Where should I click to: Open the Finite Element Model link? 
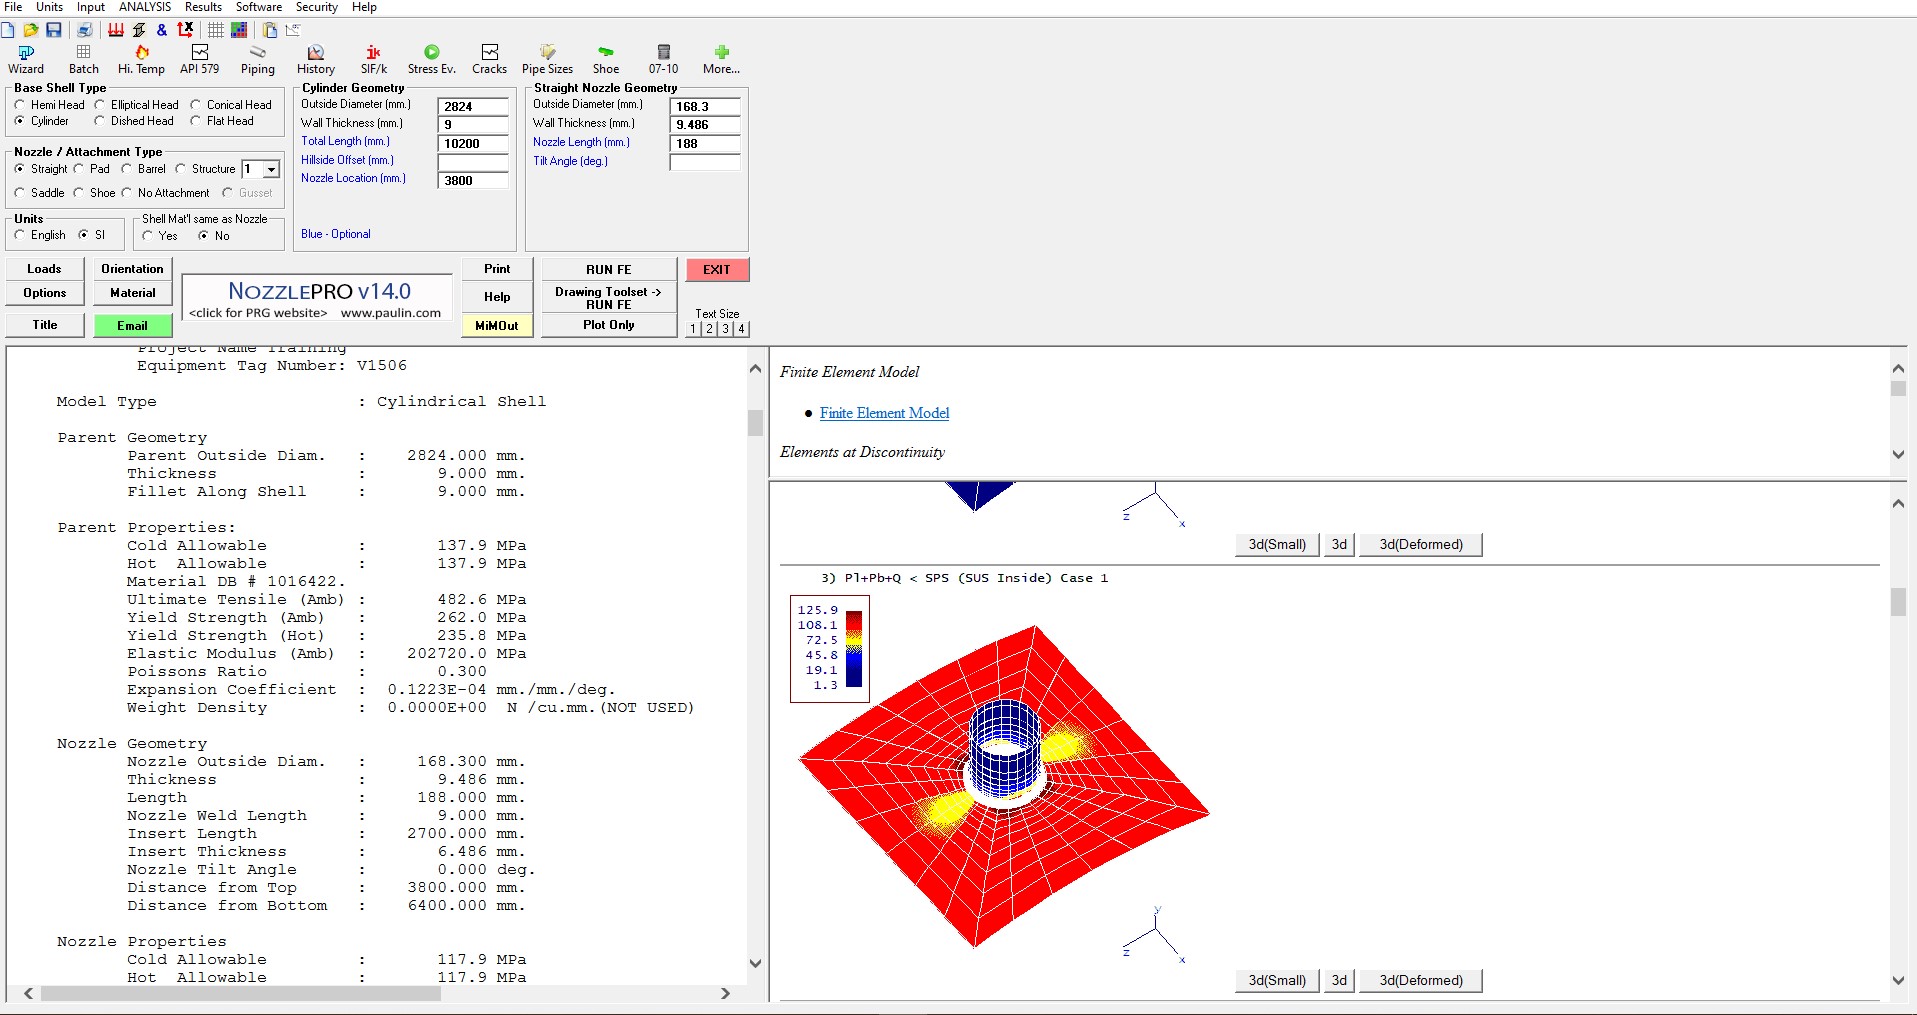[x=884, y=413]
